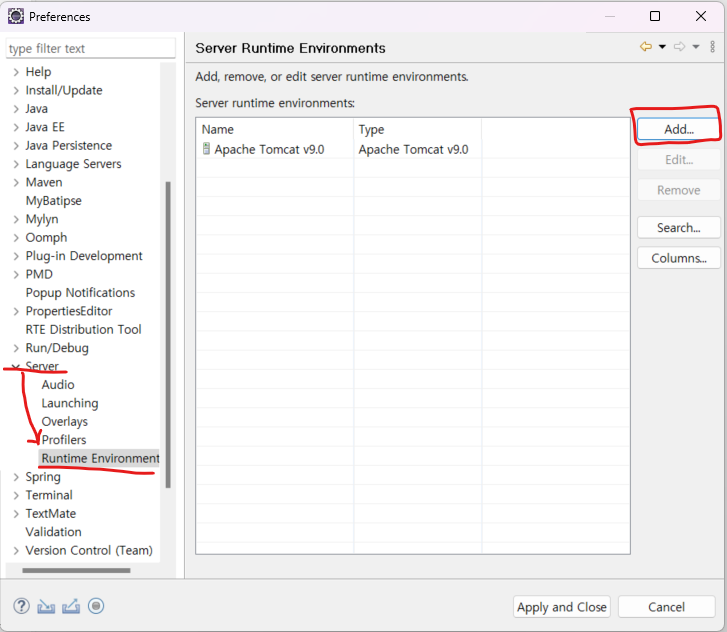Click the Help question mark icon
This screenshot has width=727, height=632.
tap(21, 606)
